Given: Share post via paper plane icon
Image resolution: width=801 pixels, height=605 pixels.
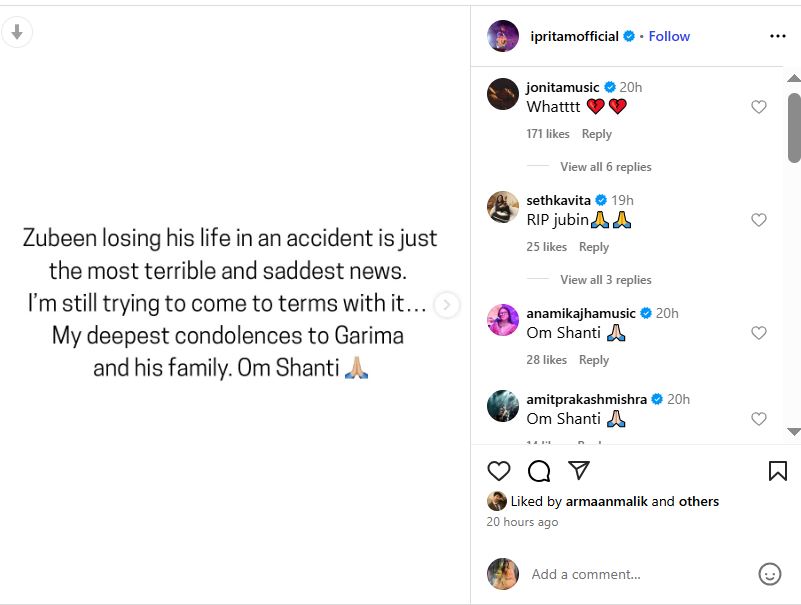Looking at the screenshot, I should click(x=579, y=471).
